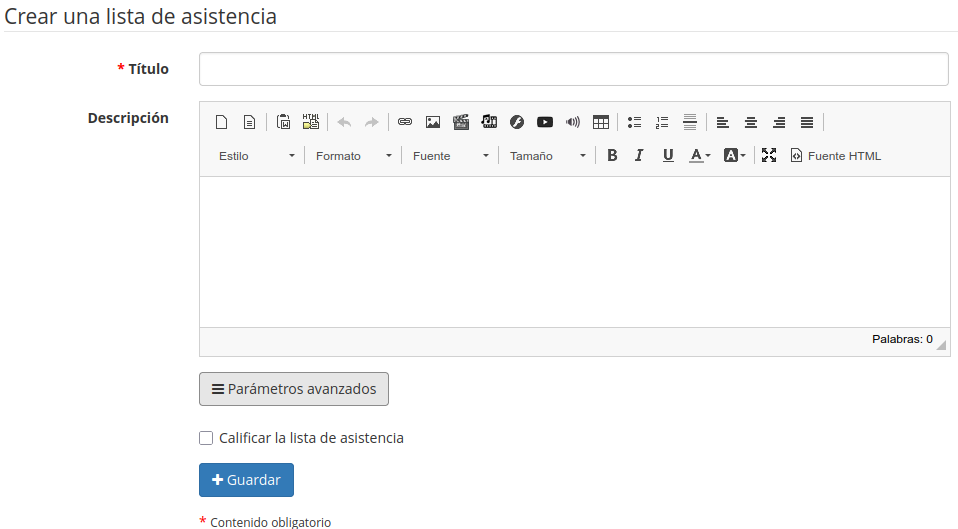Insert video using the clapperboard icon
Screen dimensions: 958x529
461,122
